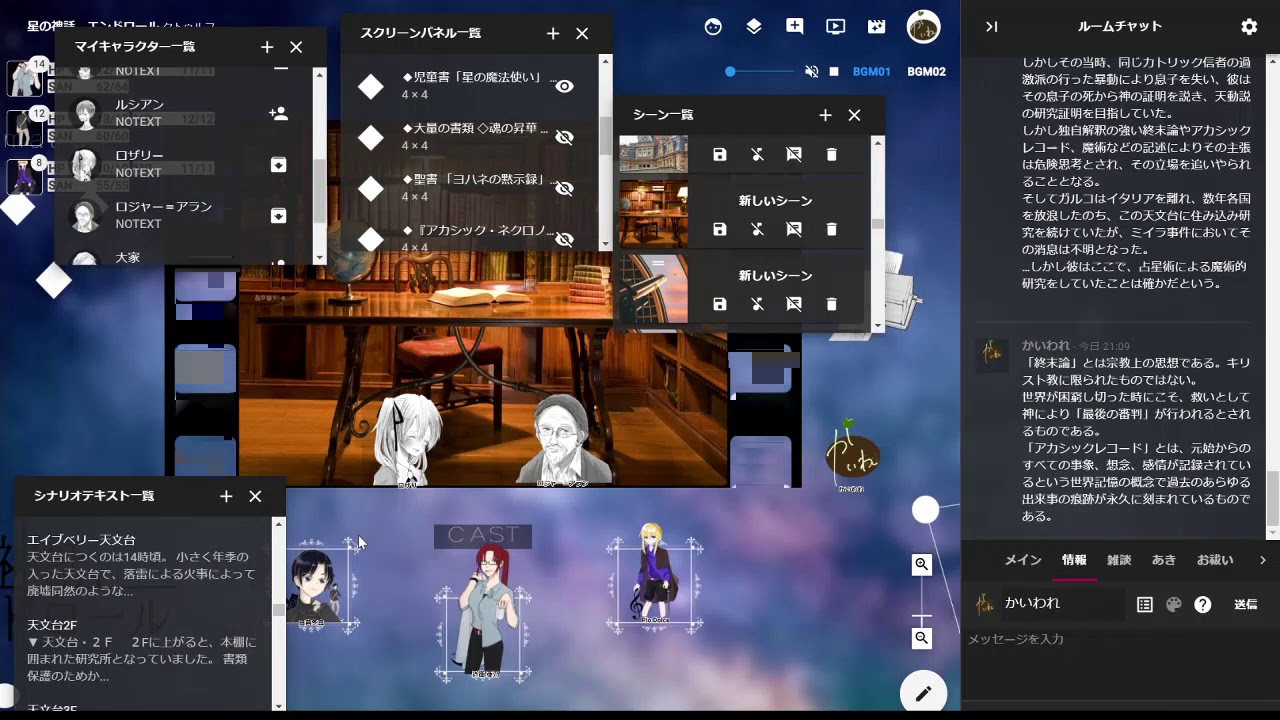Switch to メイン chat tab
The height and width of the screenshot is (720, 1280).
pos(1023,560)
